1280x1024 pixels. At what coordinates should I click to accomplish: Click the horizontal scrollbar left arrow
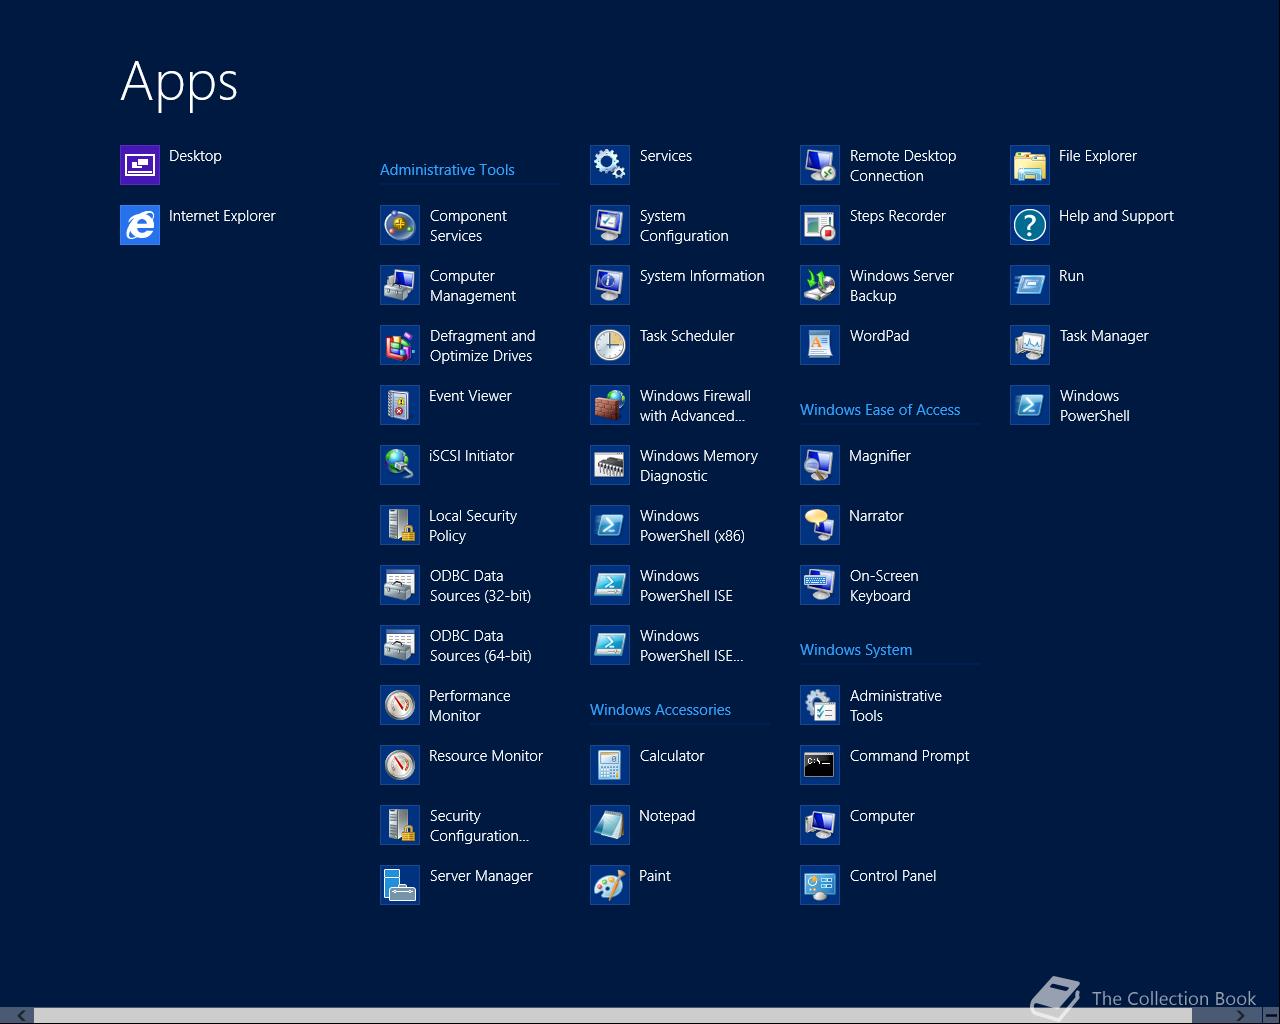tap(21, 1015)
